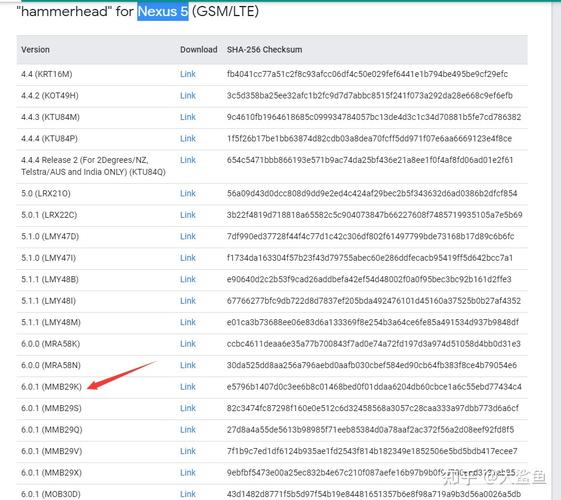This screenshot has height=500, width=561.
Task: Click checksum starting with 67766277bfc9db72
Action: [374, 301]
